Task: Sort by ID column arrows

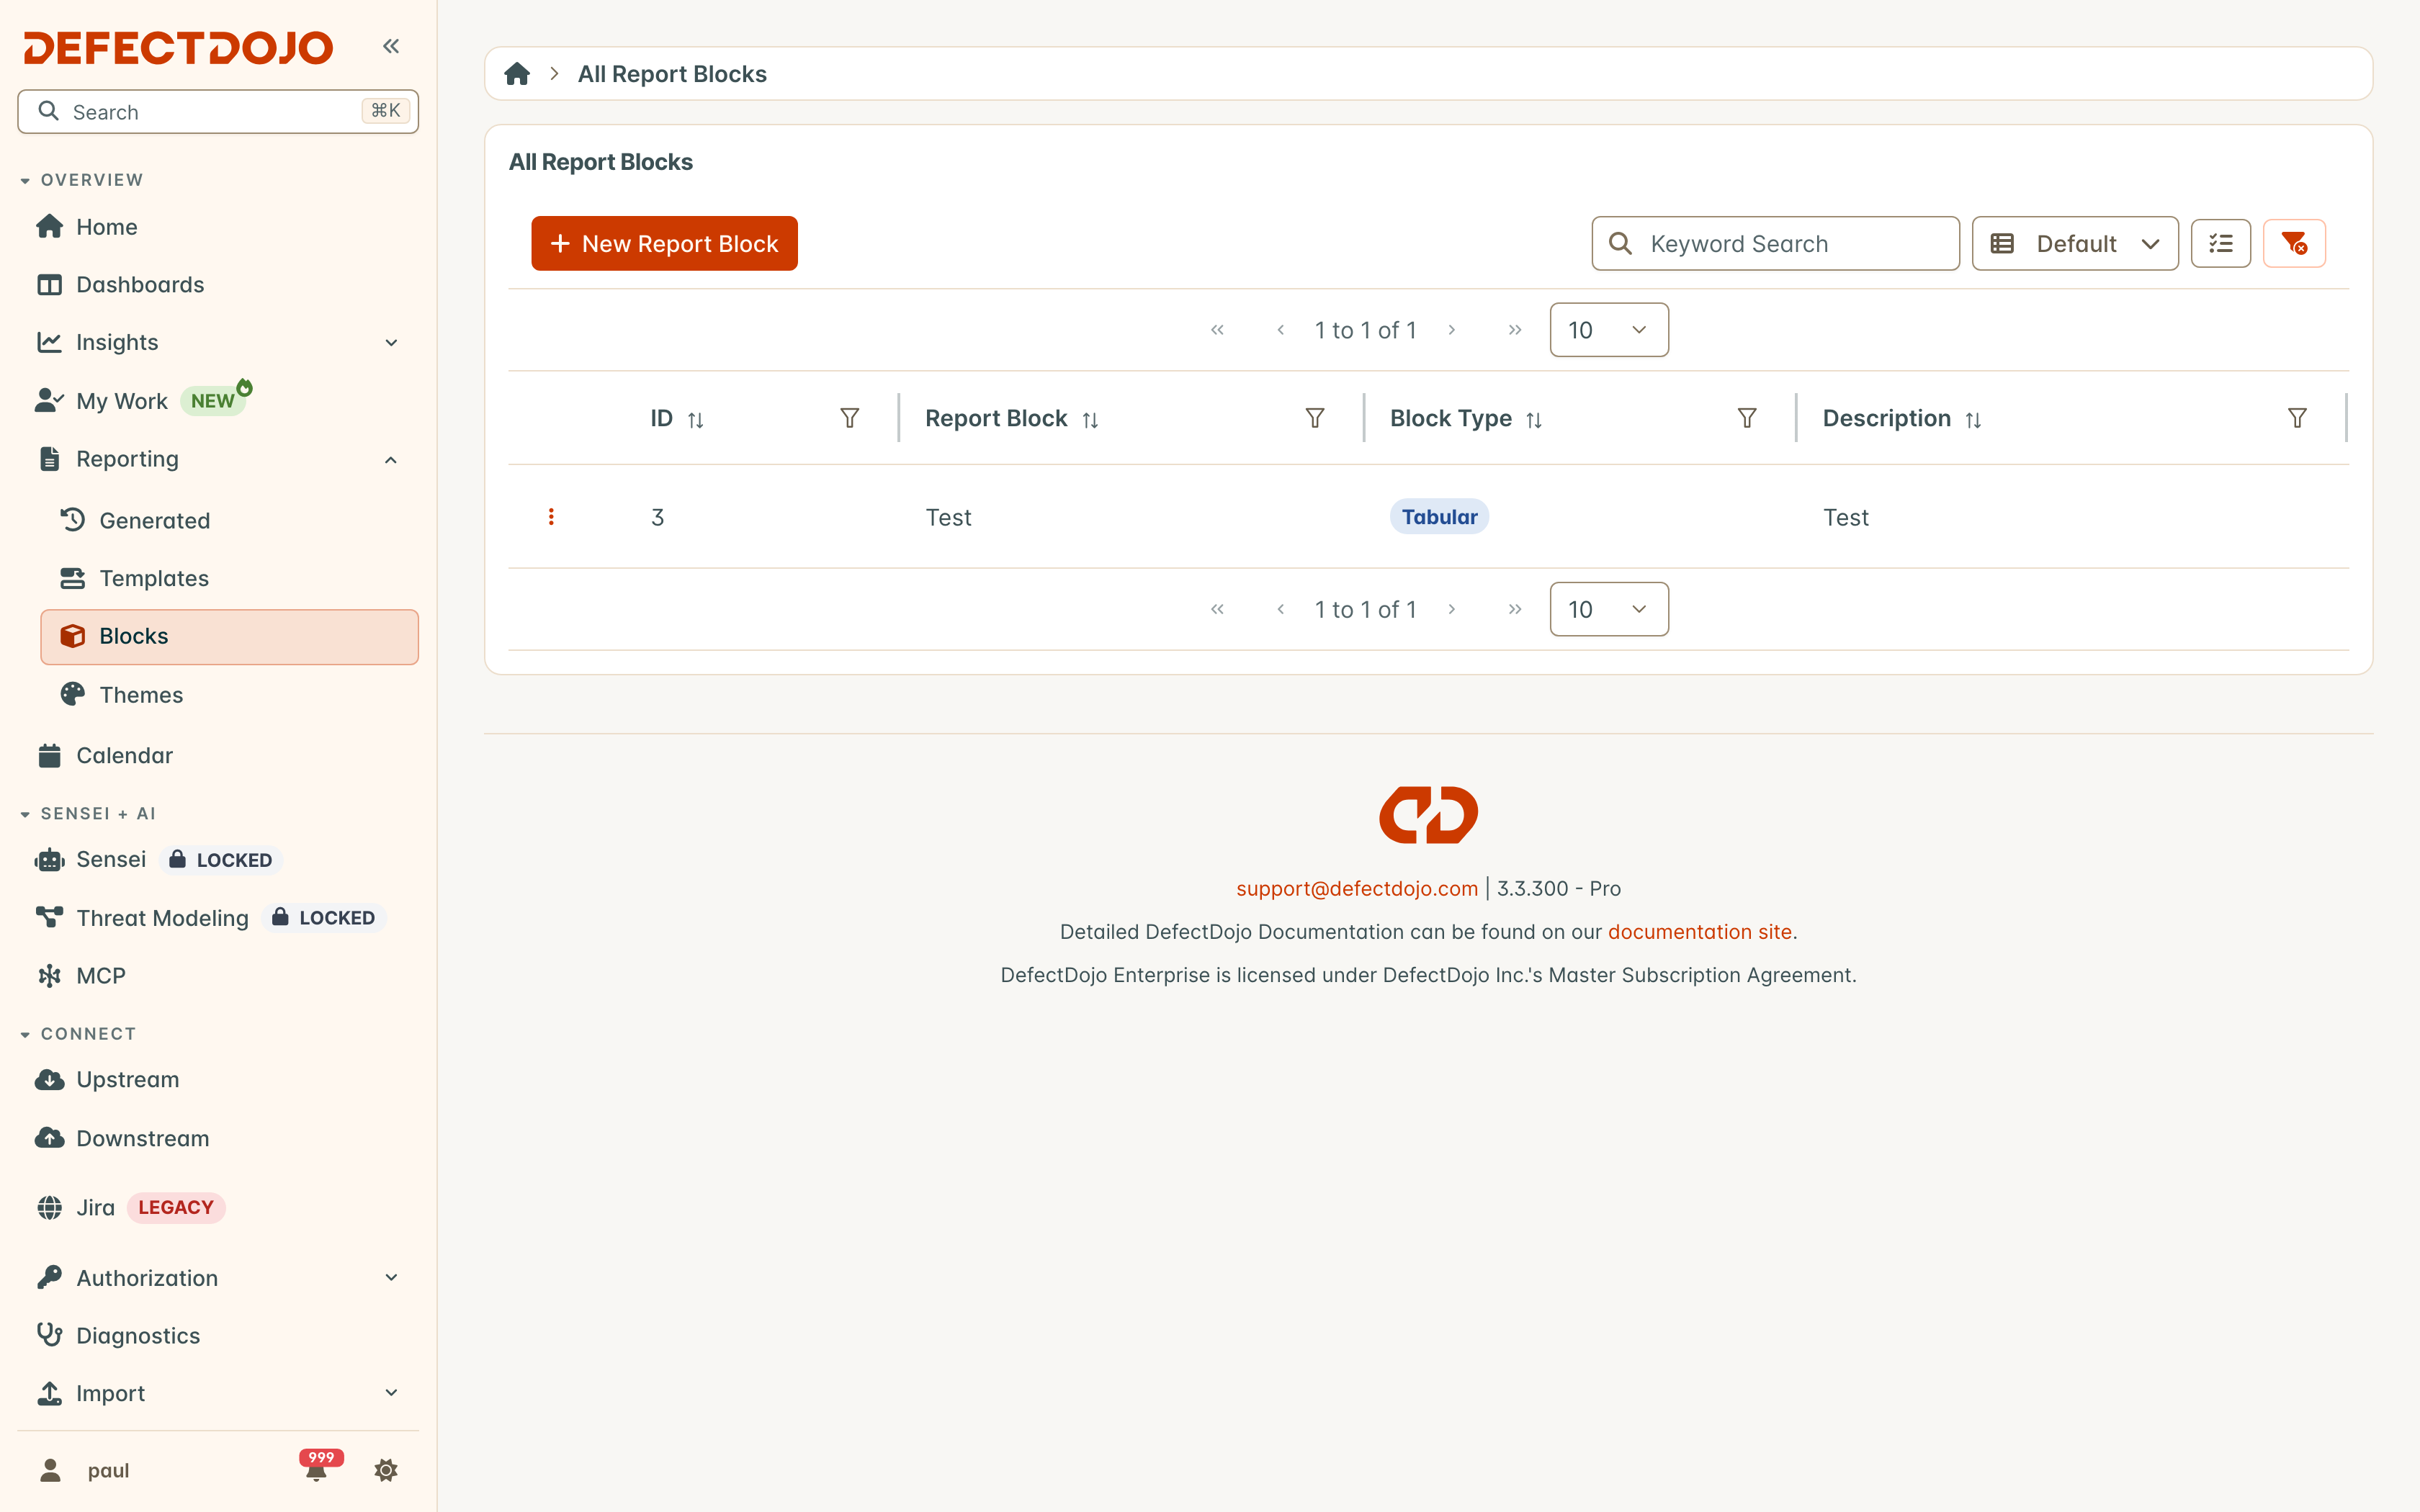Action: [696, 420]
